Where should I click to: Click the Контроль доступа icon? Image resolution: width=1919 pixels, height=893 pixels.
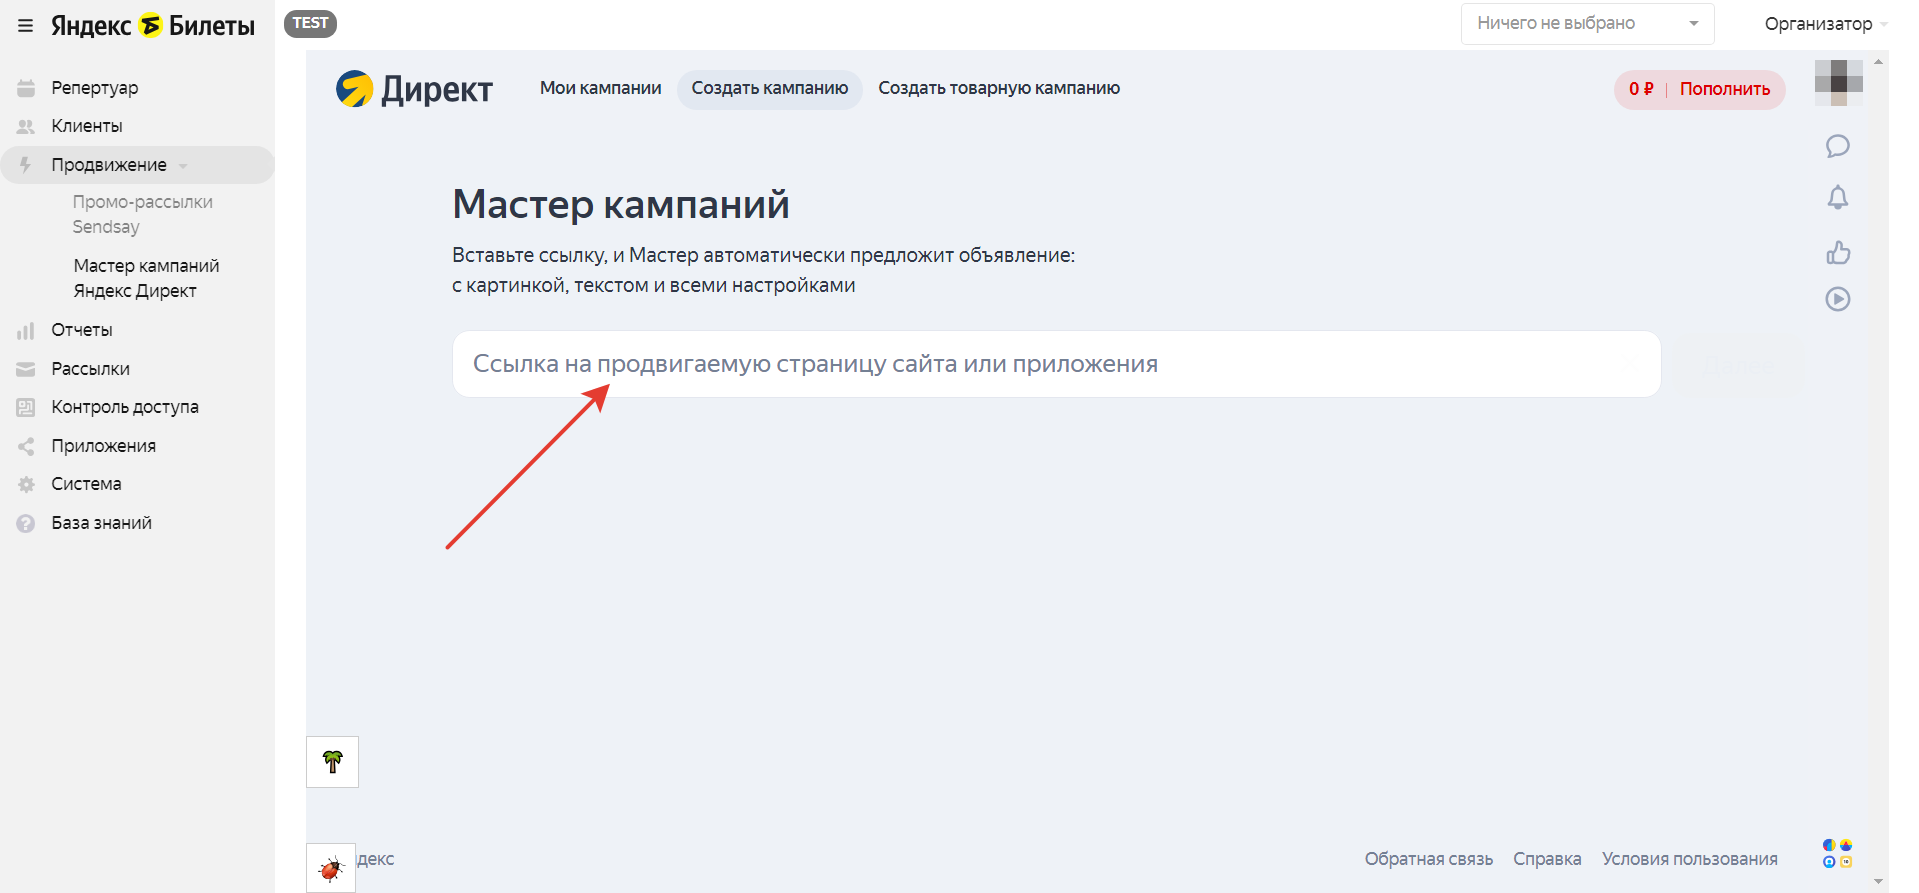click(26, 407)
